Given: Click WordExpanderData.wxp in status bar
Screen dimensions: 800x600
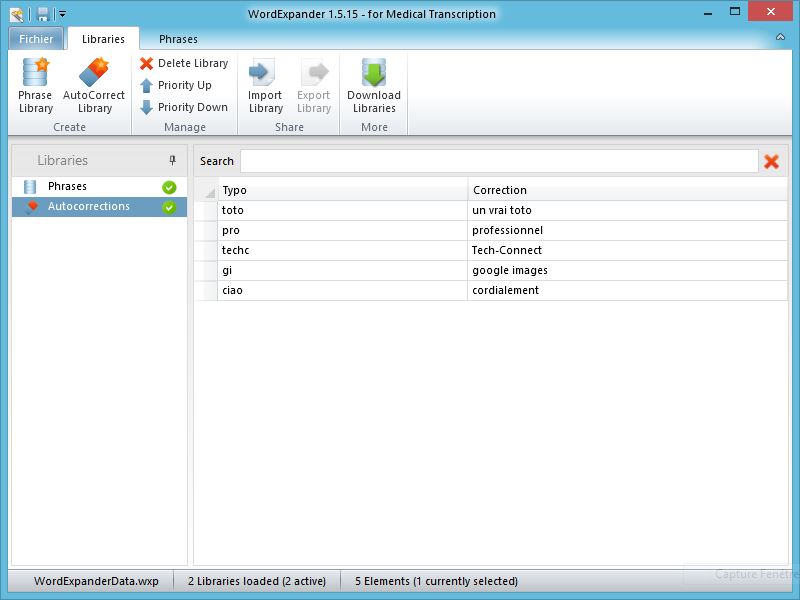Looking at the screenshot, I should pos(96,581).
